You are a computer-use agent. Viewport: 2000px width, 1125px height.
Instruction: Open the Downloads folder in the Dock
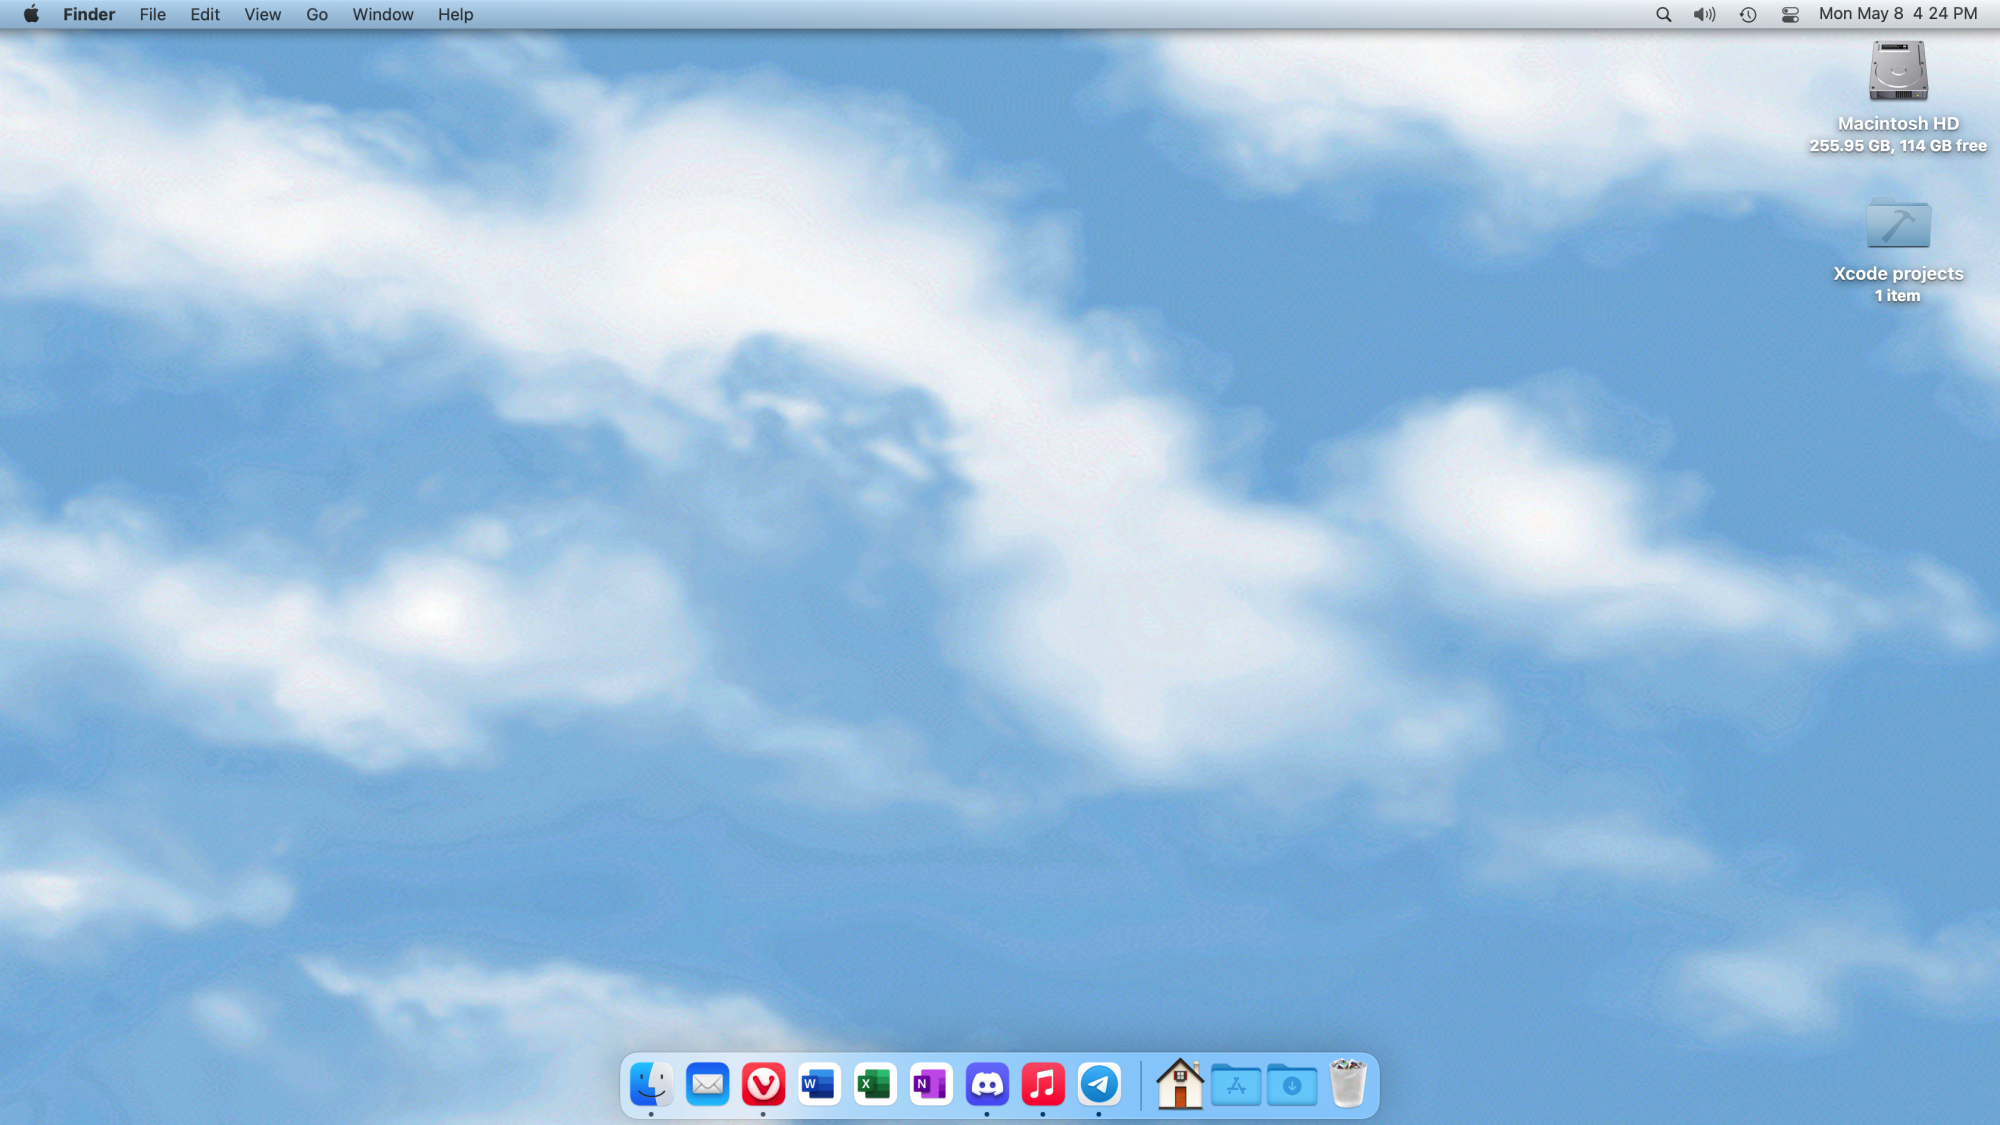coord(1292,1083)
